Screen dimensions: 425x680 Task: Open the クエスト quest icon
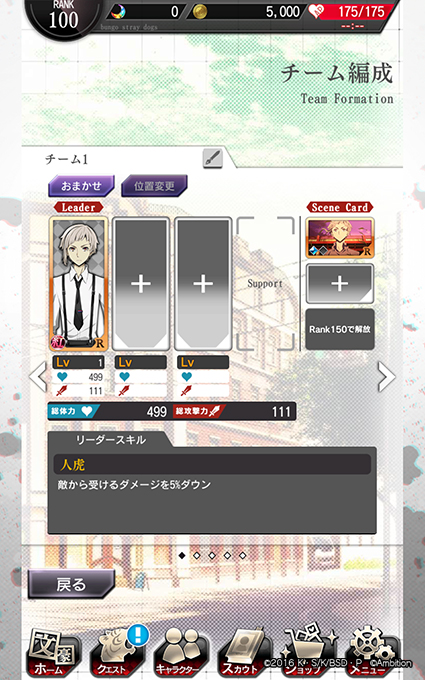[116, 653]
